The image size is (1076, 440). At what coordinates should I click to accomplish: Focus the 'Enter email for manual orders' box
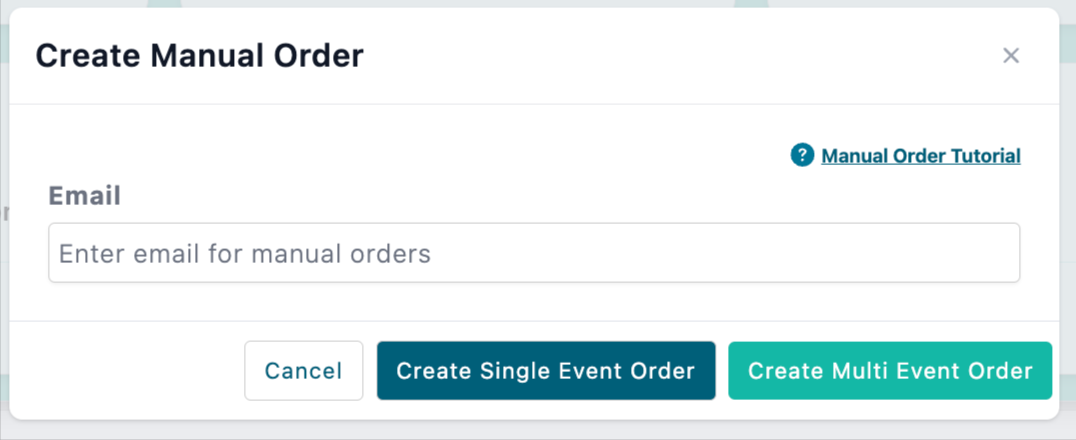pos(534,253)
